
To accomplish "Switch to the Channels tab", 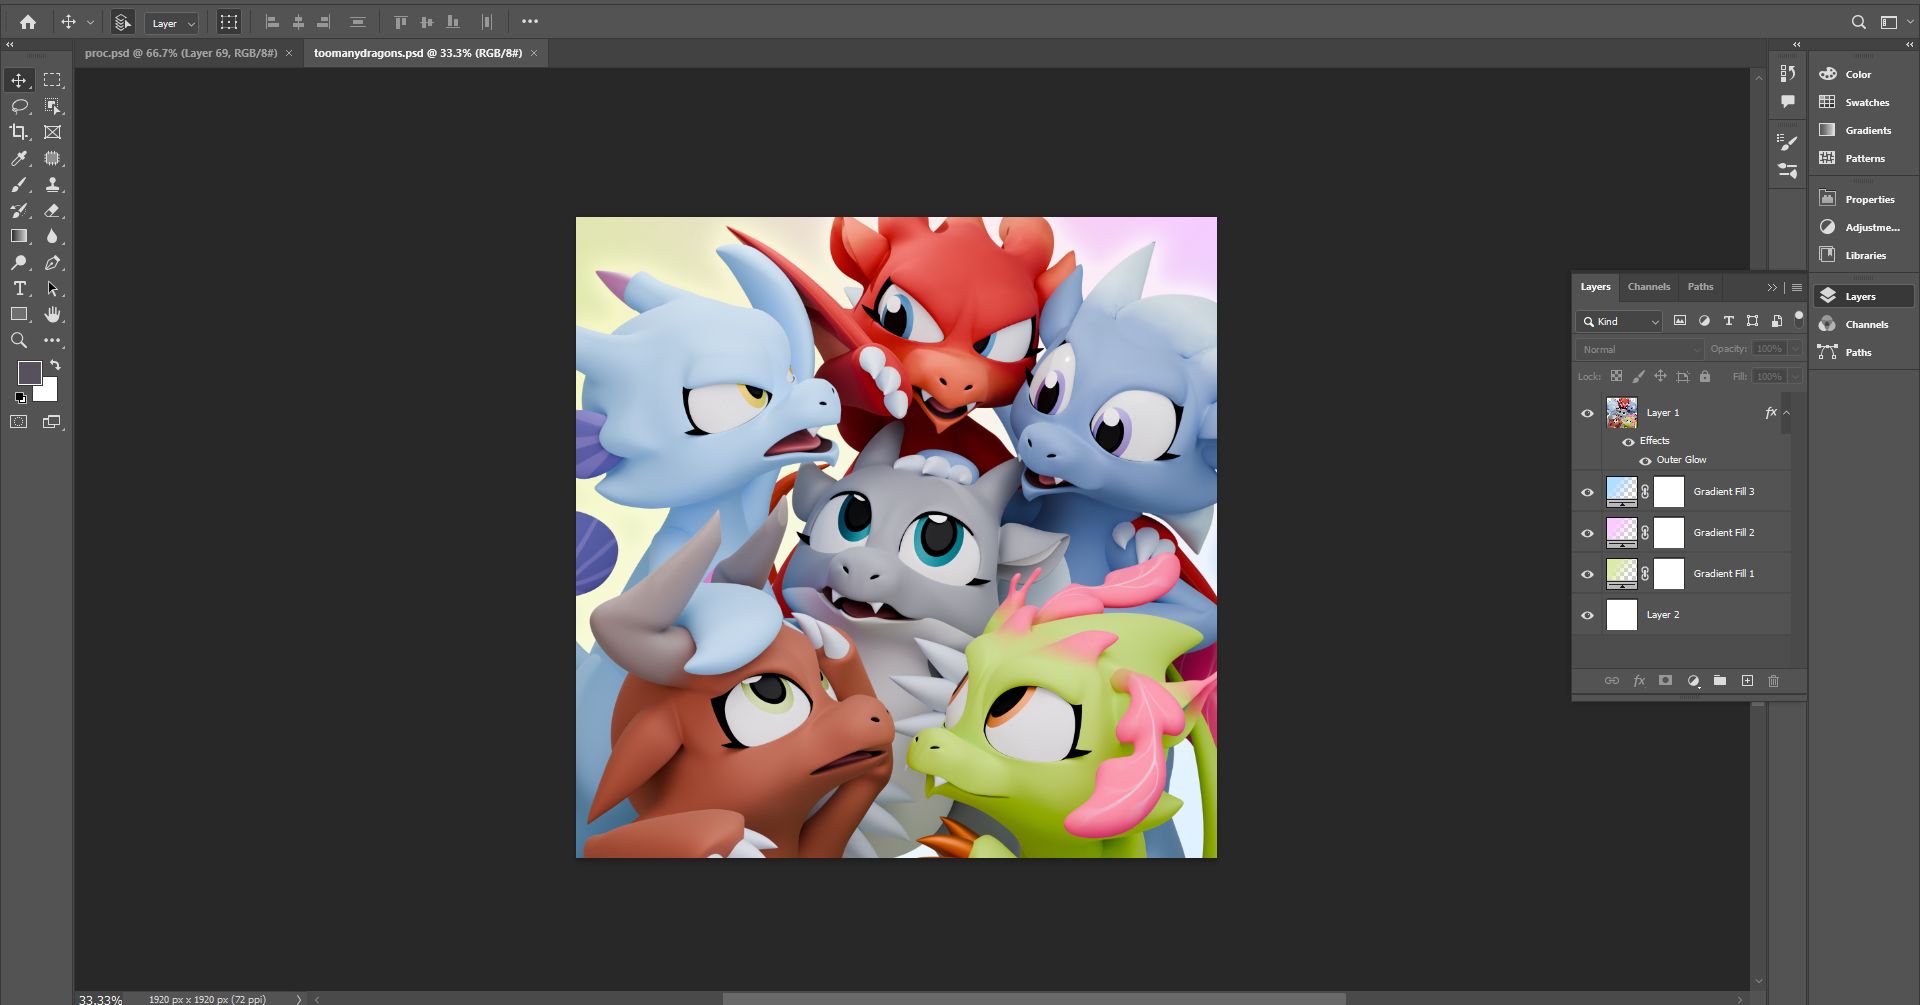I will [1648, 287].
